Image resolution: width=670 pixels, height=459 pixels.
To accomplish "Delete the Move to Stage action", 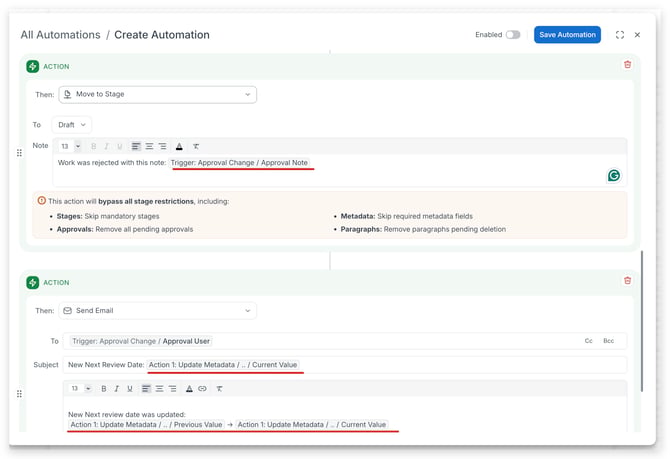I will click(627, 65).
